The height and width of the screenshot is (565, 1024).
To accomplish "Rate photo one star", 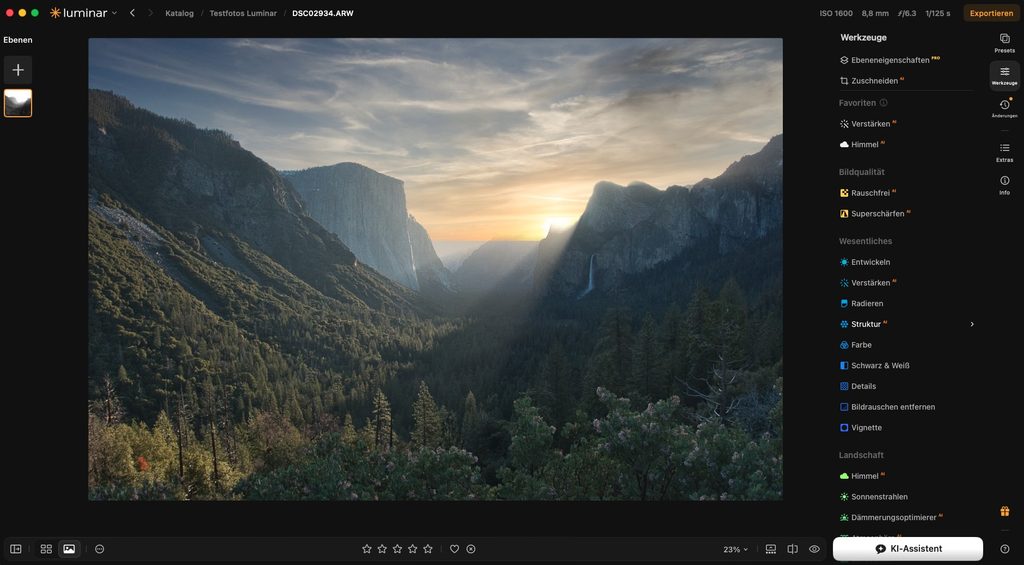I will (x=366, y=549).
